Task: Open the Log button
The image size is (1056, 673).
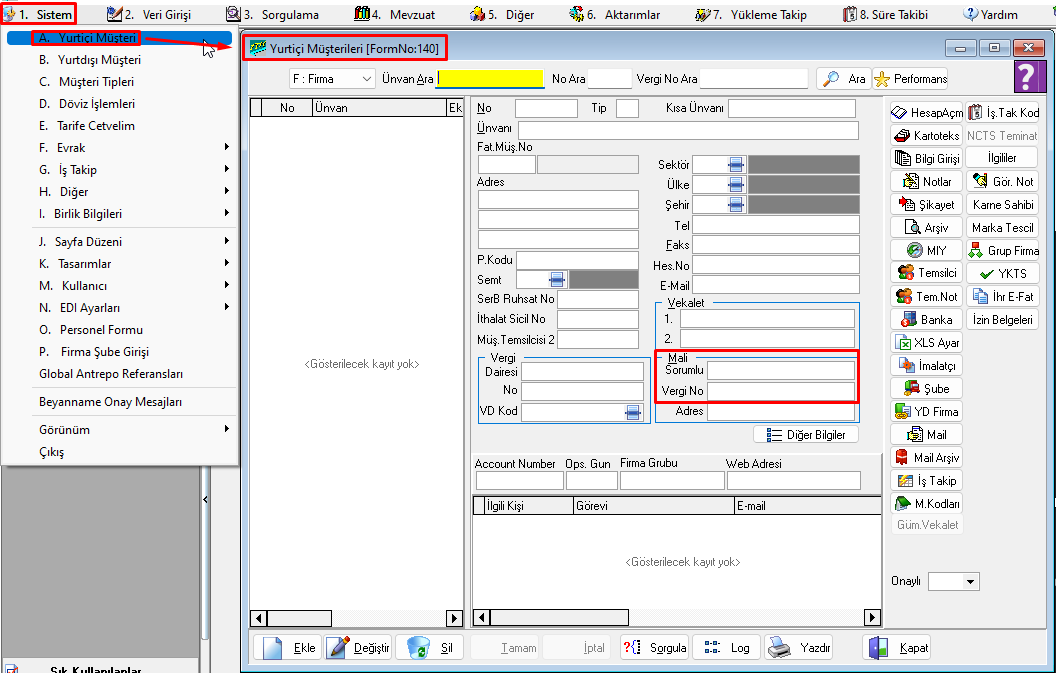Action: coord(727,647)
